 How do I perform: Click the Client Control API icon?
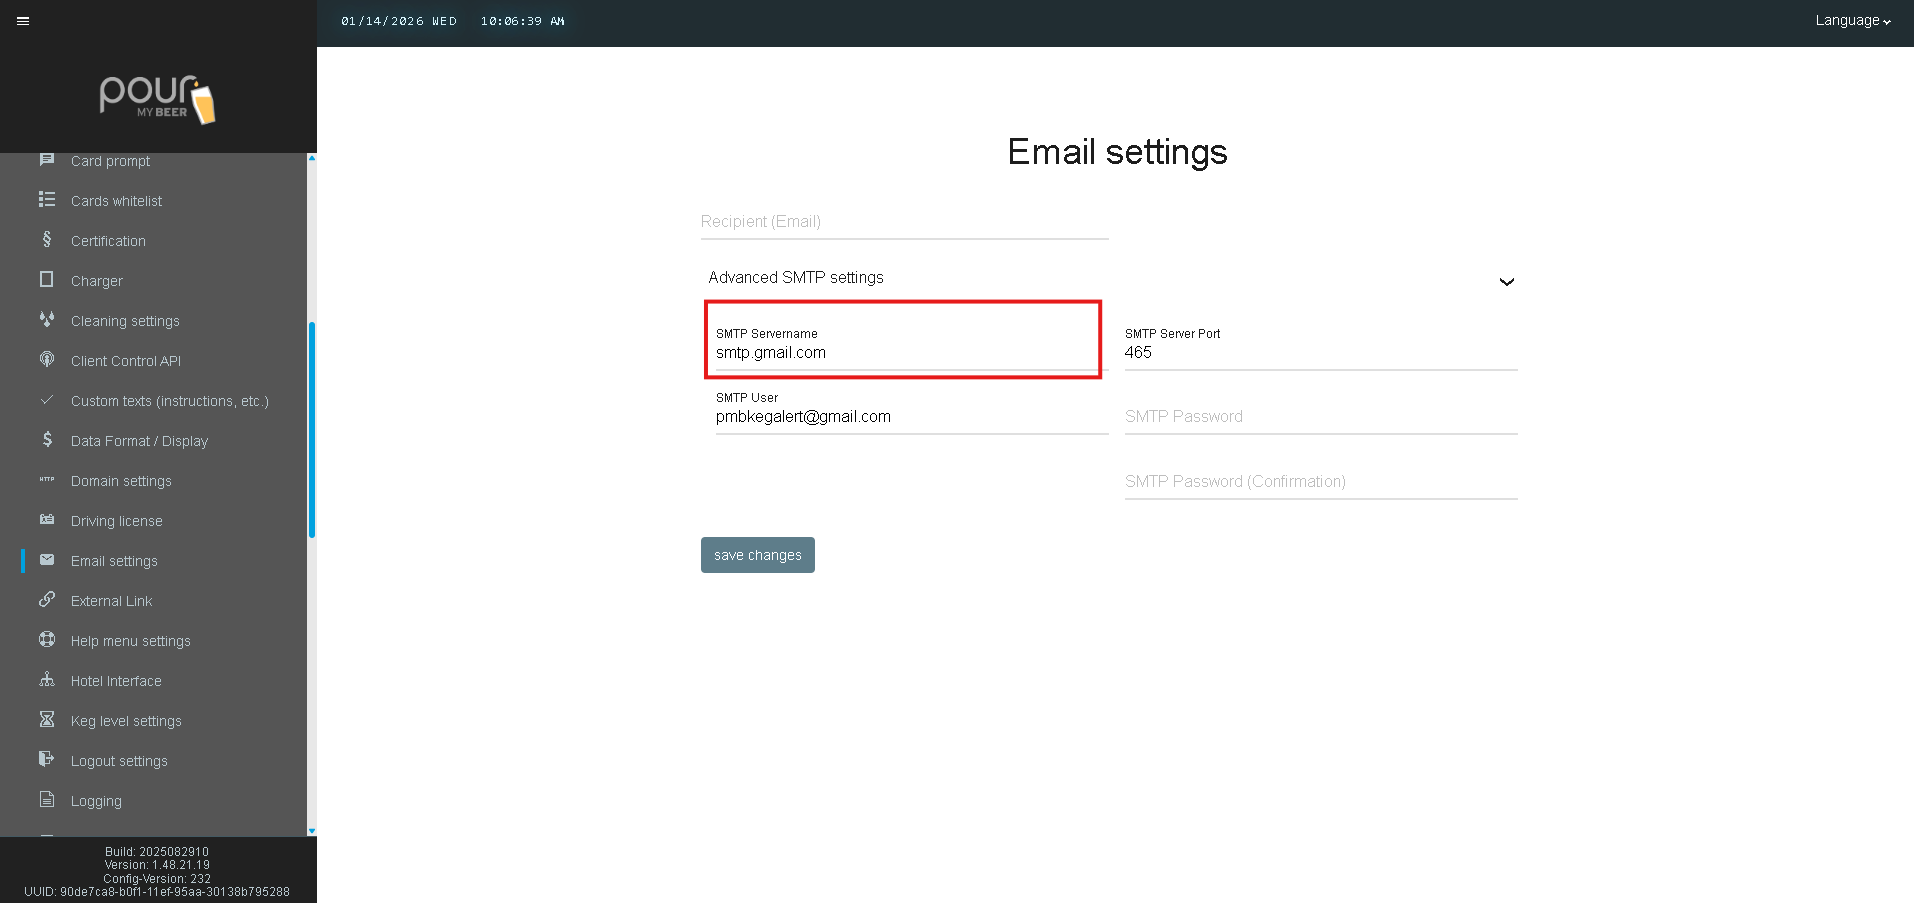click(x=47, y=360)
